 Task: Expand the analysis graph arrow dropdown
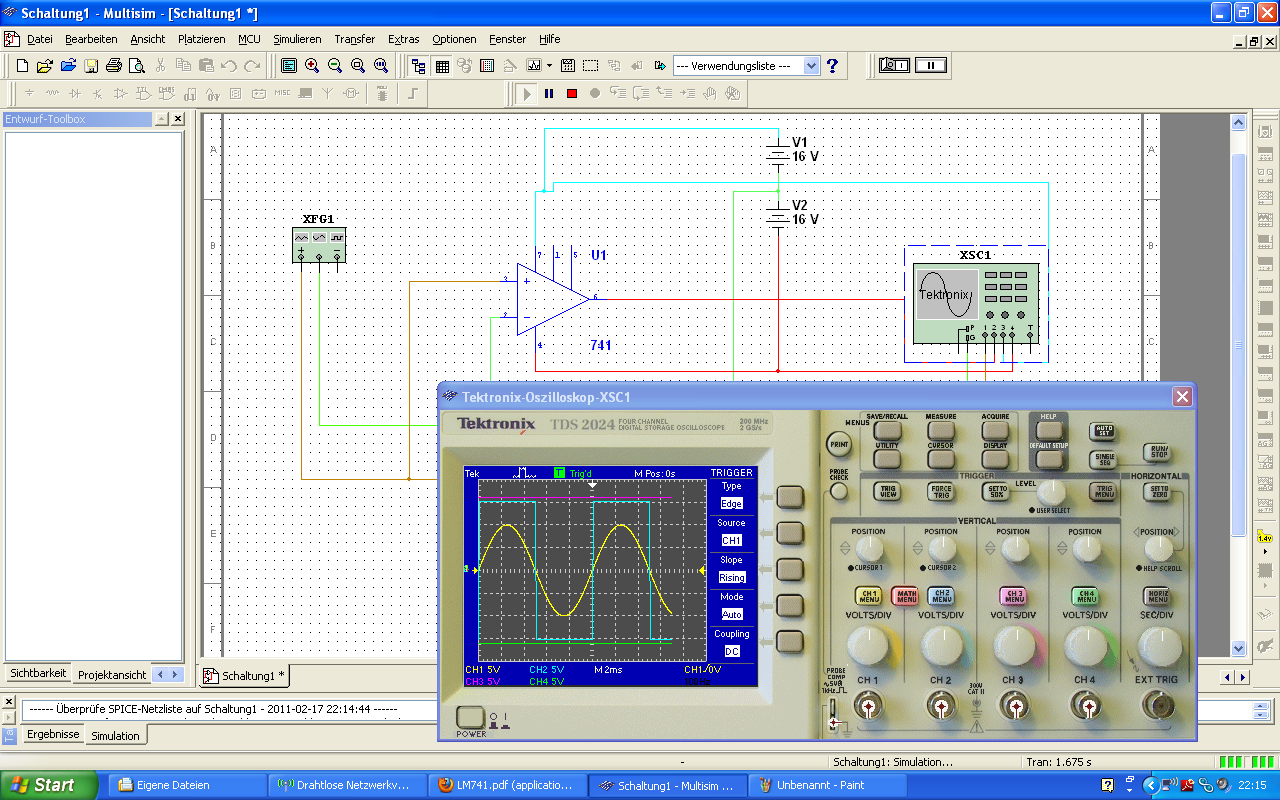pos(548,66)
